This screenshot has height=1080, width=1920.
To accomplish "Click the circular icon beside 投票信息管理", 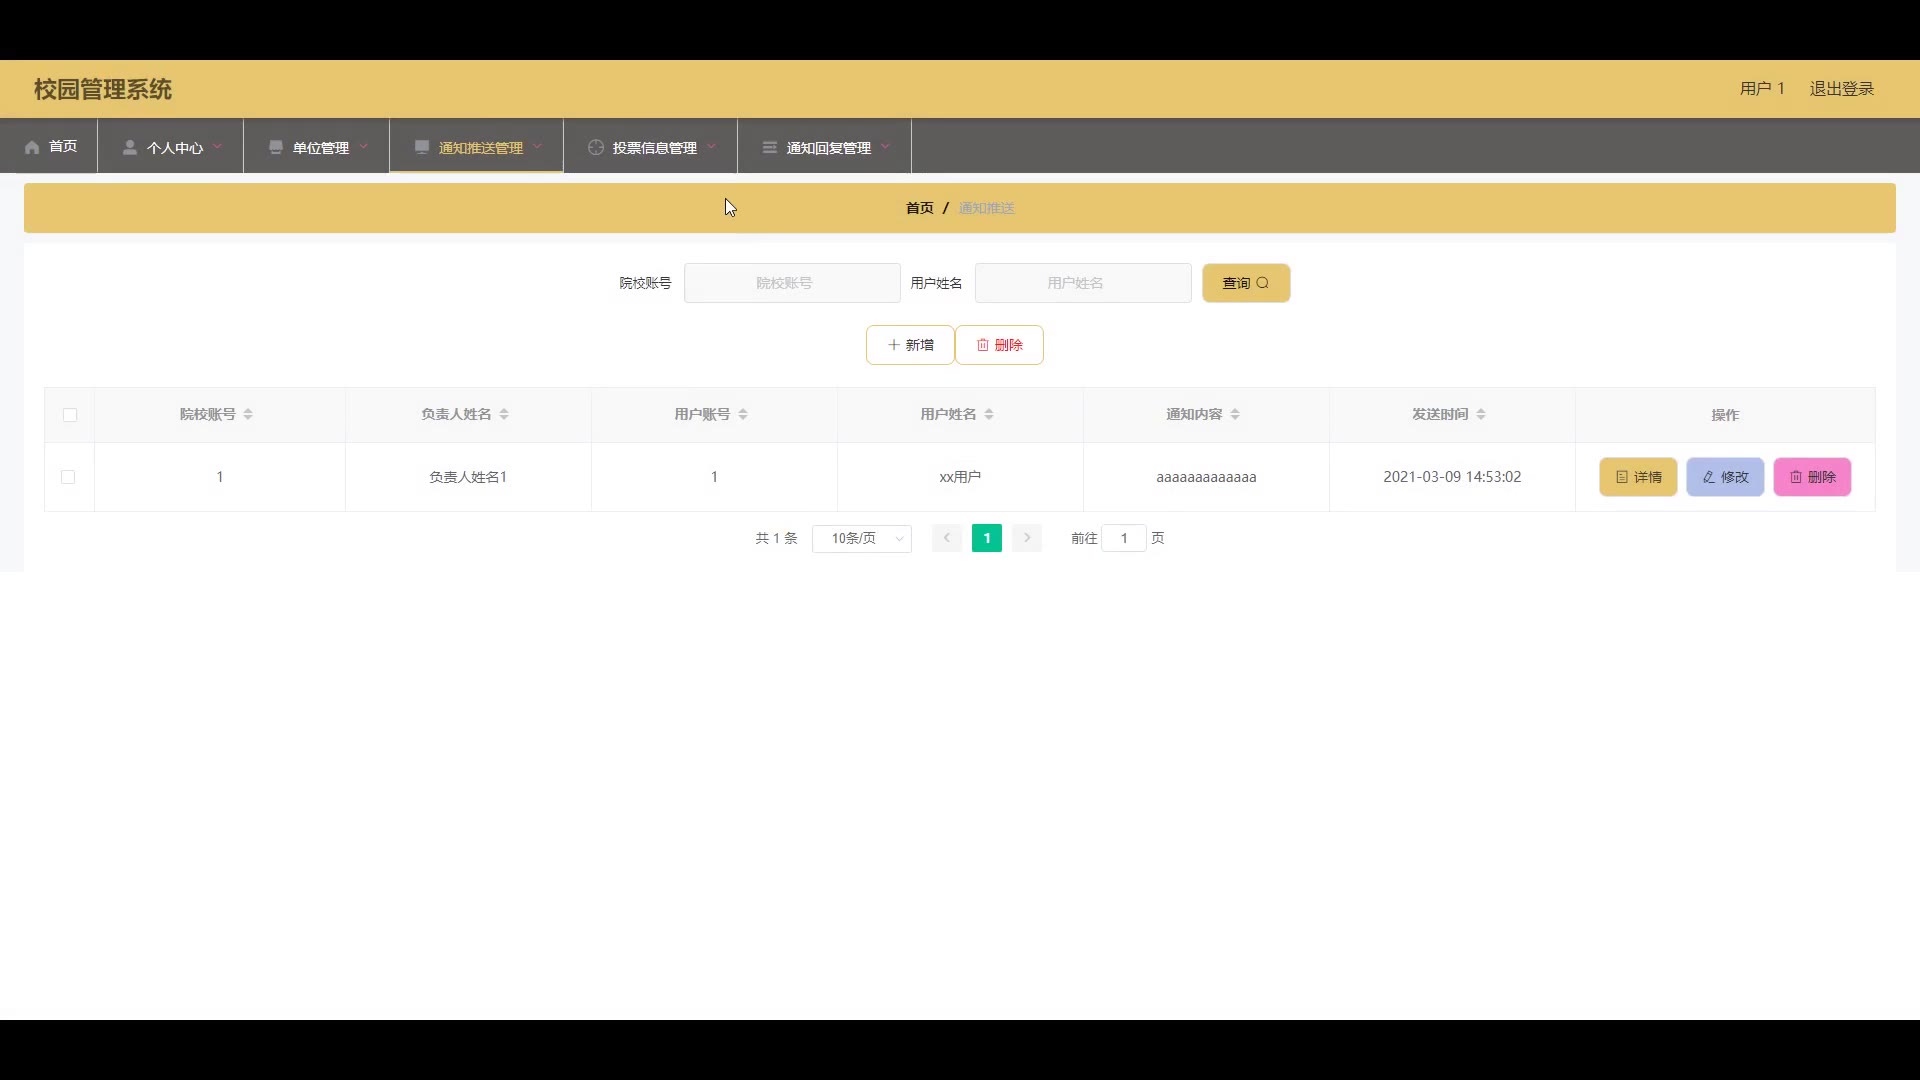I will (596, 147).
